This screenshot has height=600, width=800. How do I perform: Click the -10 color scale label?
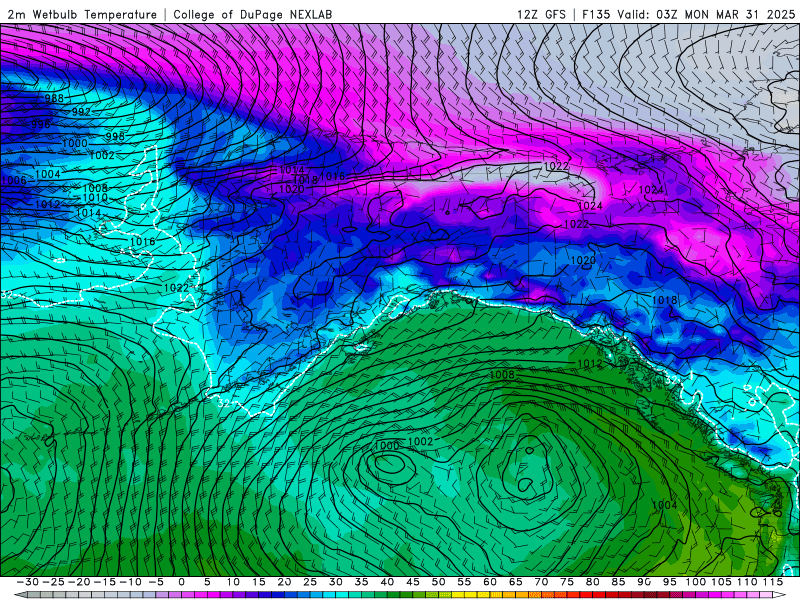pyautogui.click(x=130, y=582)
